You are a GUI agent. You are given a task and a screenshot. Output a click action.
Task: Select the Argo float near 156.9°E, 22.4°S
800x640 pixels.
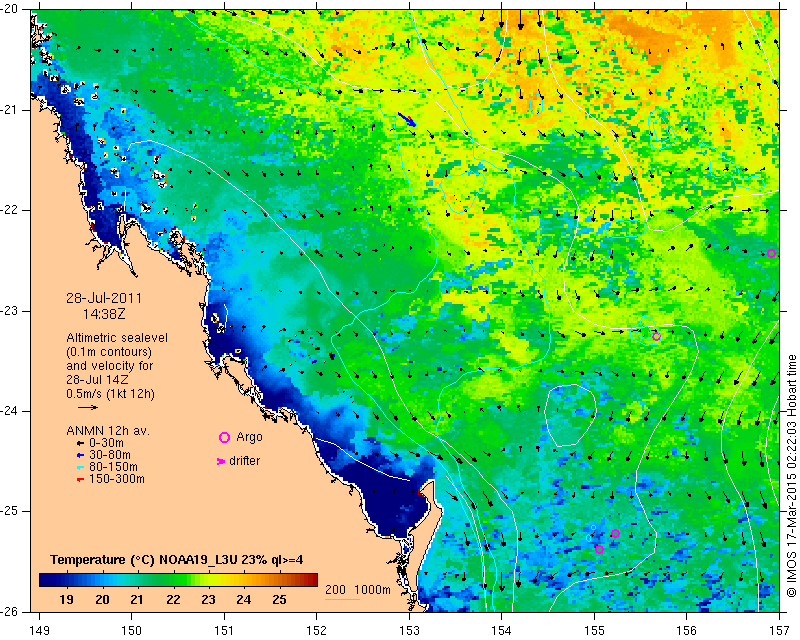(771, 254)
